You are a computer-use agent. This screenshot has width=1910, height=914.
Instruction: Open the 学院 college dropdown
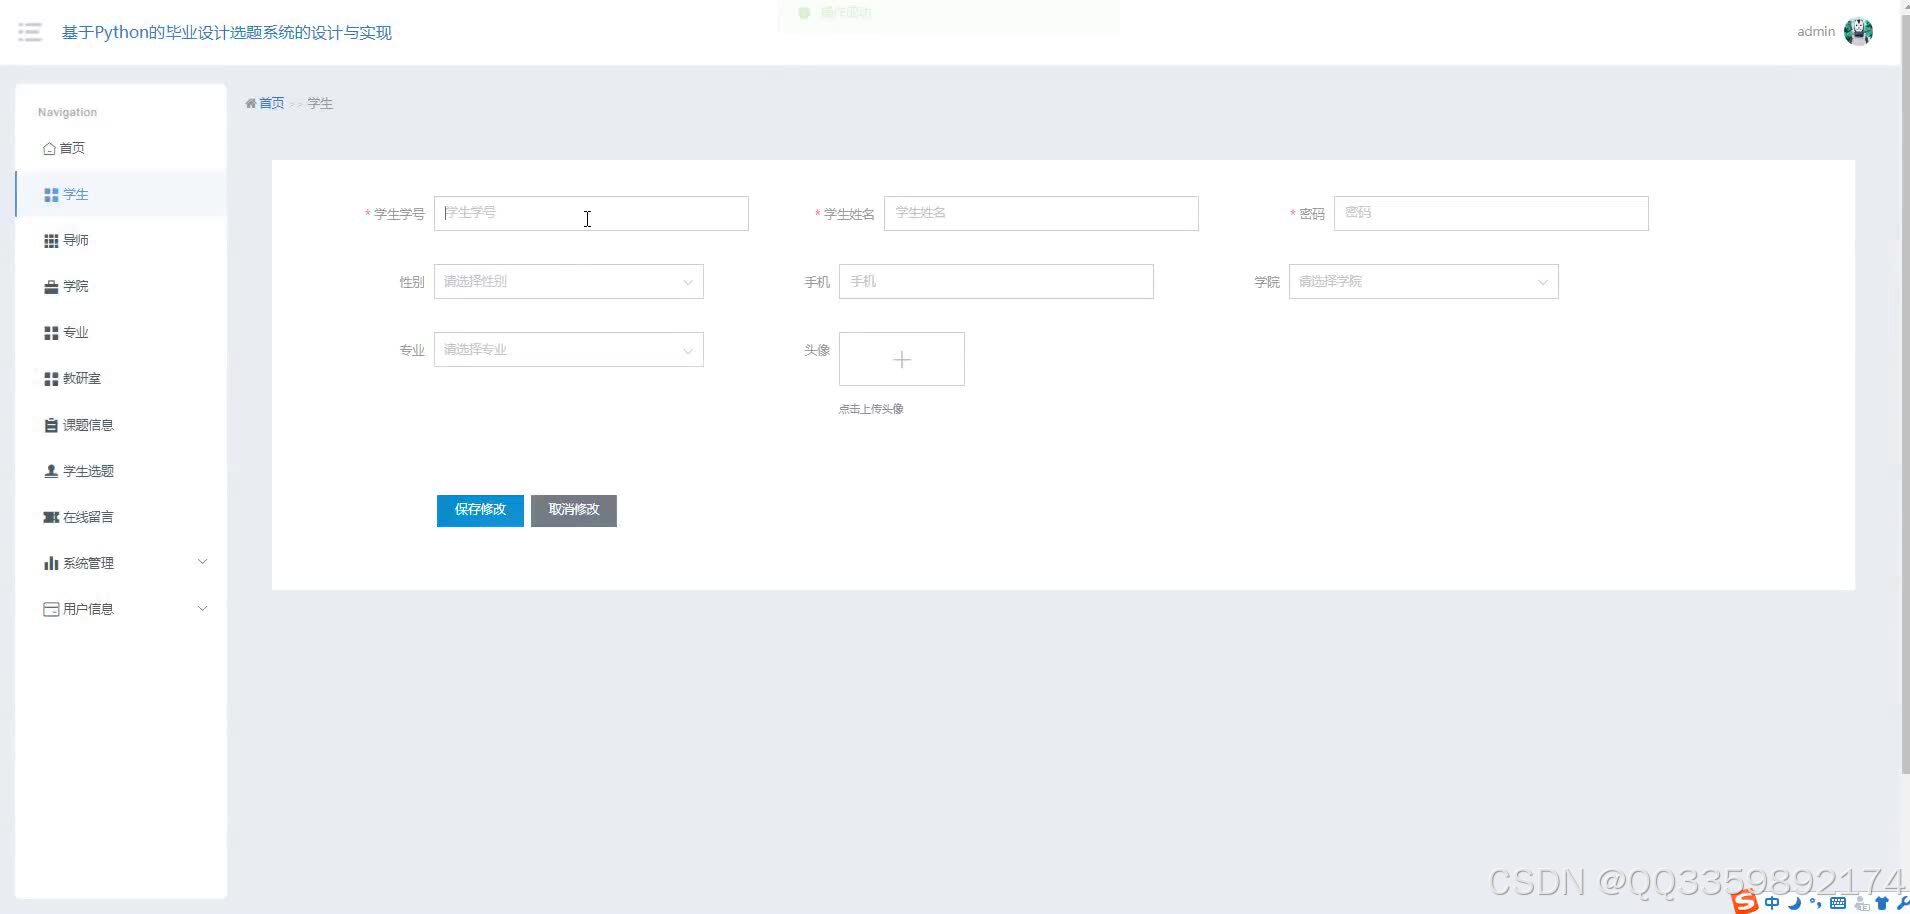1424,282
